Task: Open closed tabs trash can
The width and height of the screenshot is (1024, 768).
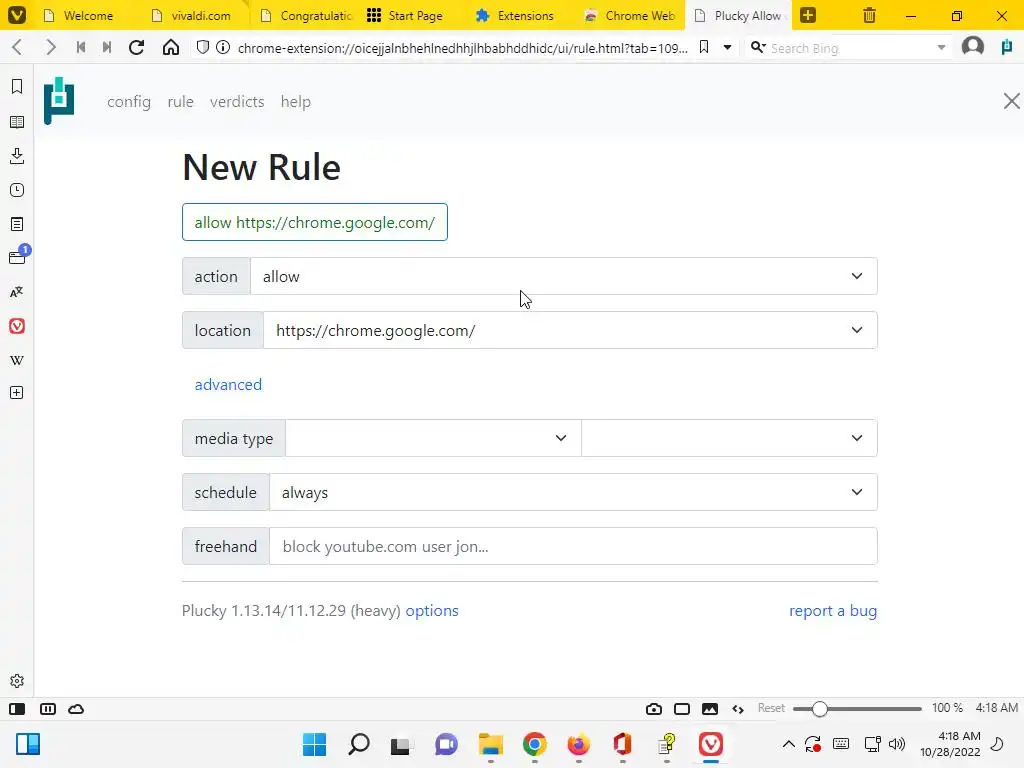Action: tap(869, 15)
